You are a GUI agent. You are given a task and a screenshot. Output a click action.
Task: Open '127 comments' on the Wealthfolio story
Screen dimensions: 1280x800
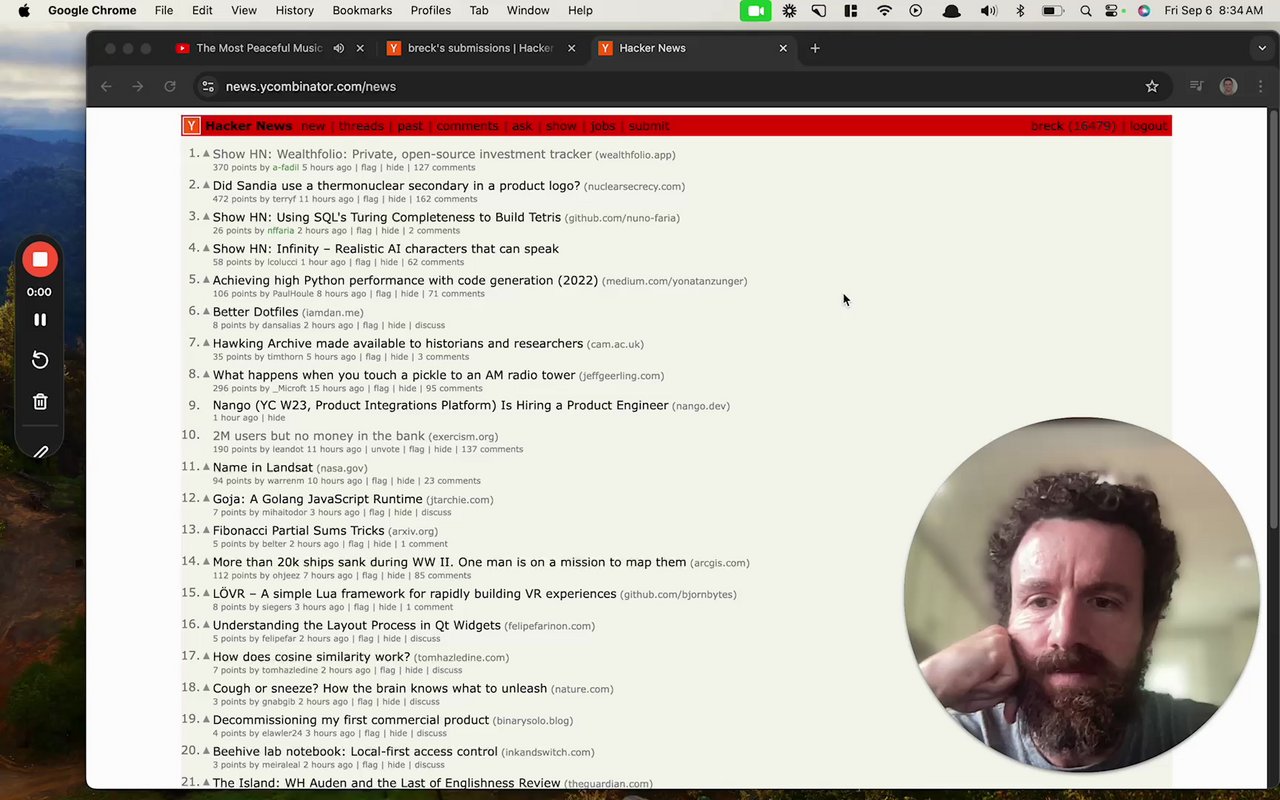[444, 168]
